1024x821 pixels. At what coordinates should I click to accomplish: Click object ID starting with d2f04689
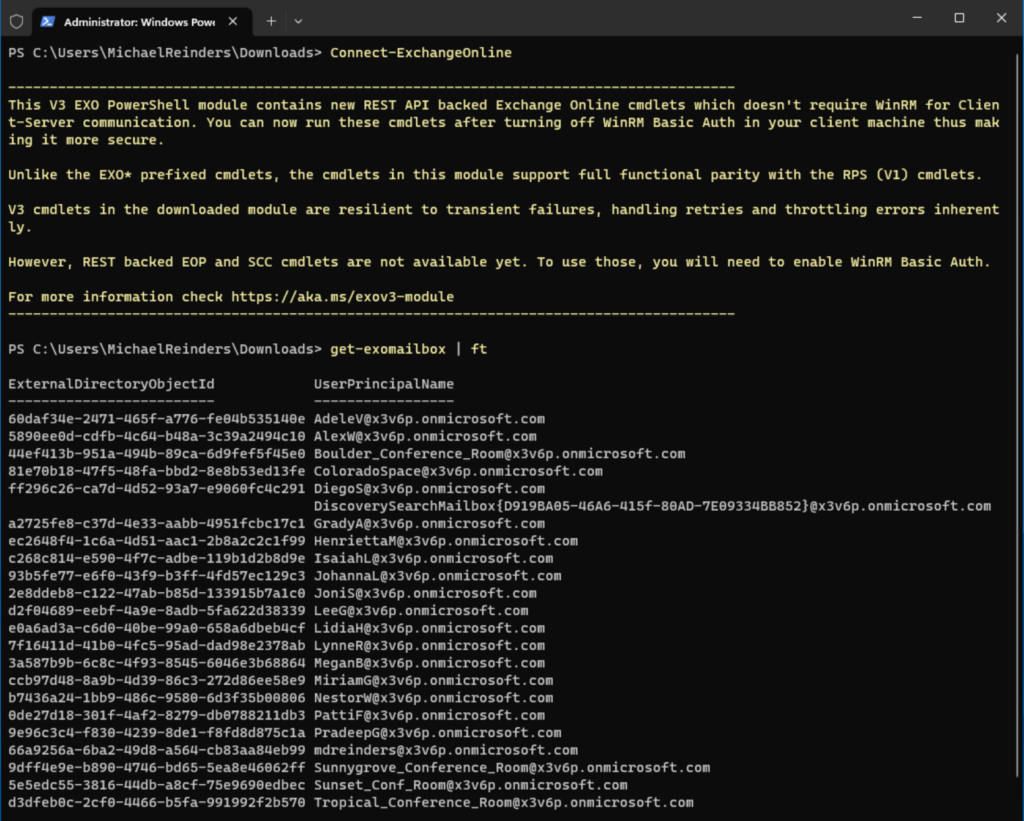coord(157,611)
